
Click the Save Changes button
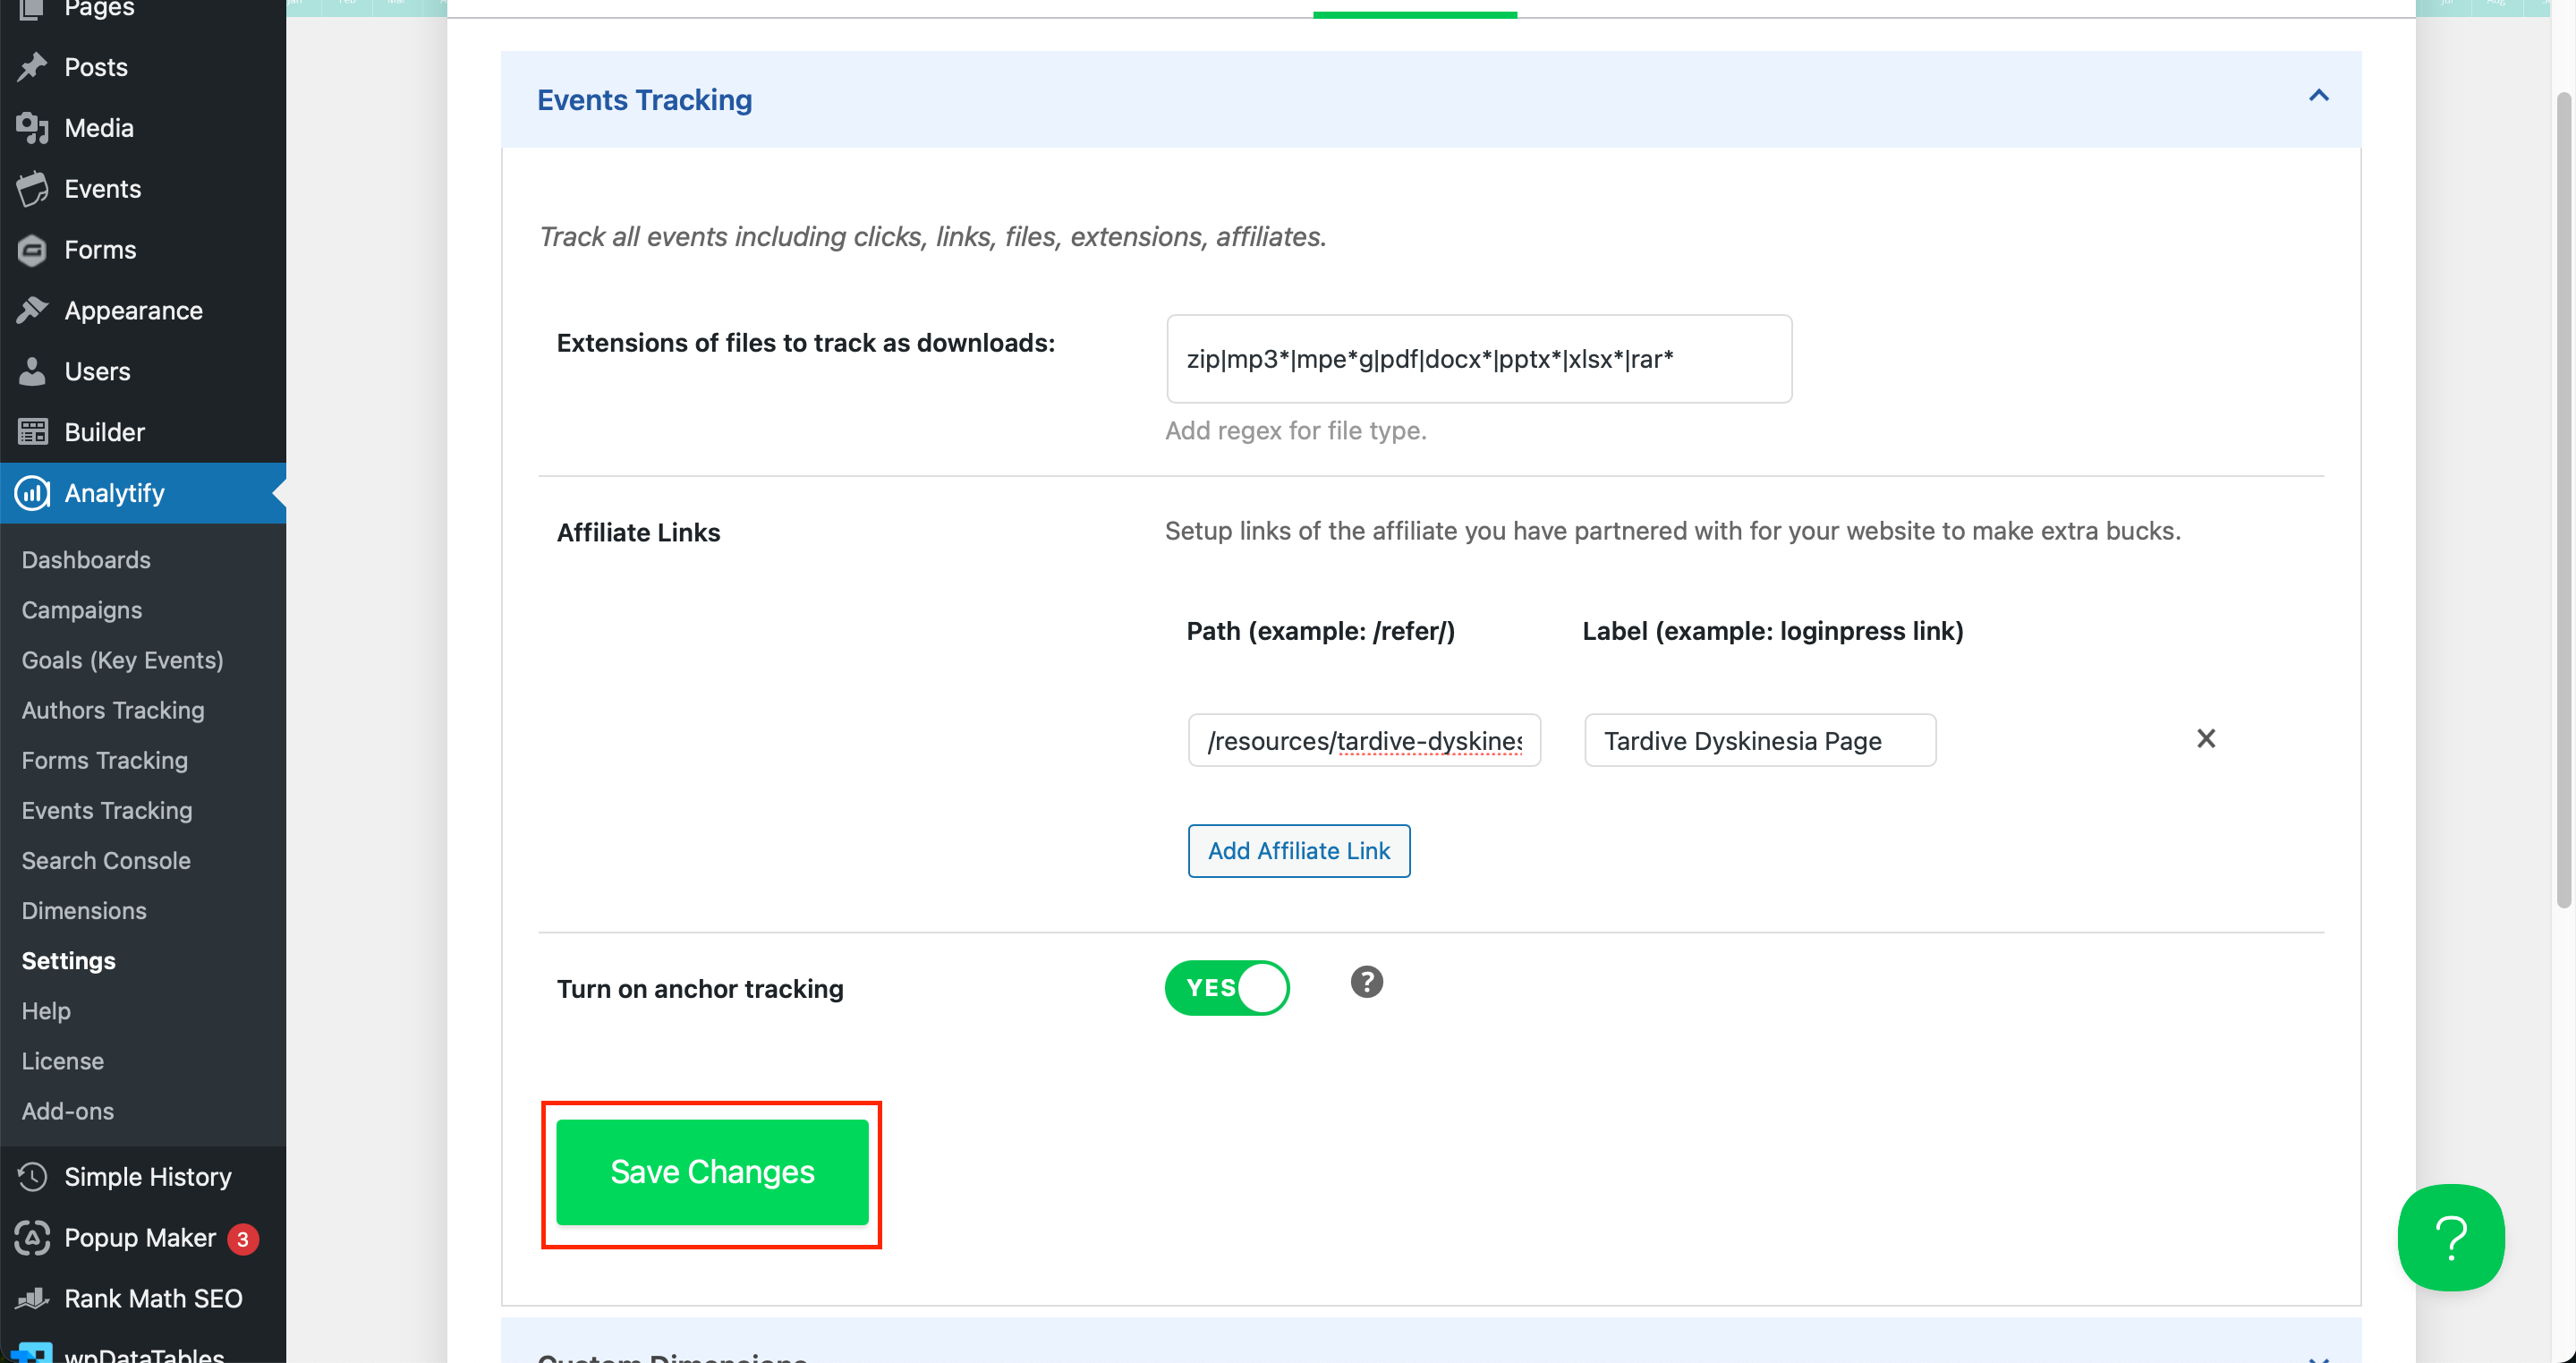[x=712, y=1172]
